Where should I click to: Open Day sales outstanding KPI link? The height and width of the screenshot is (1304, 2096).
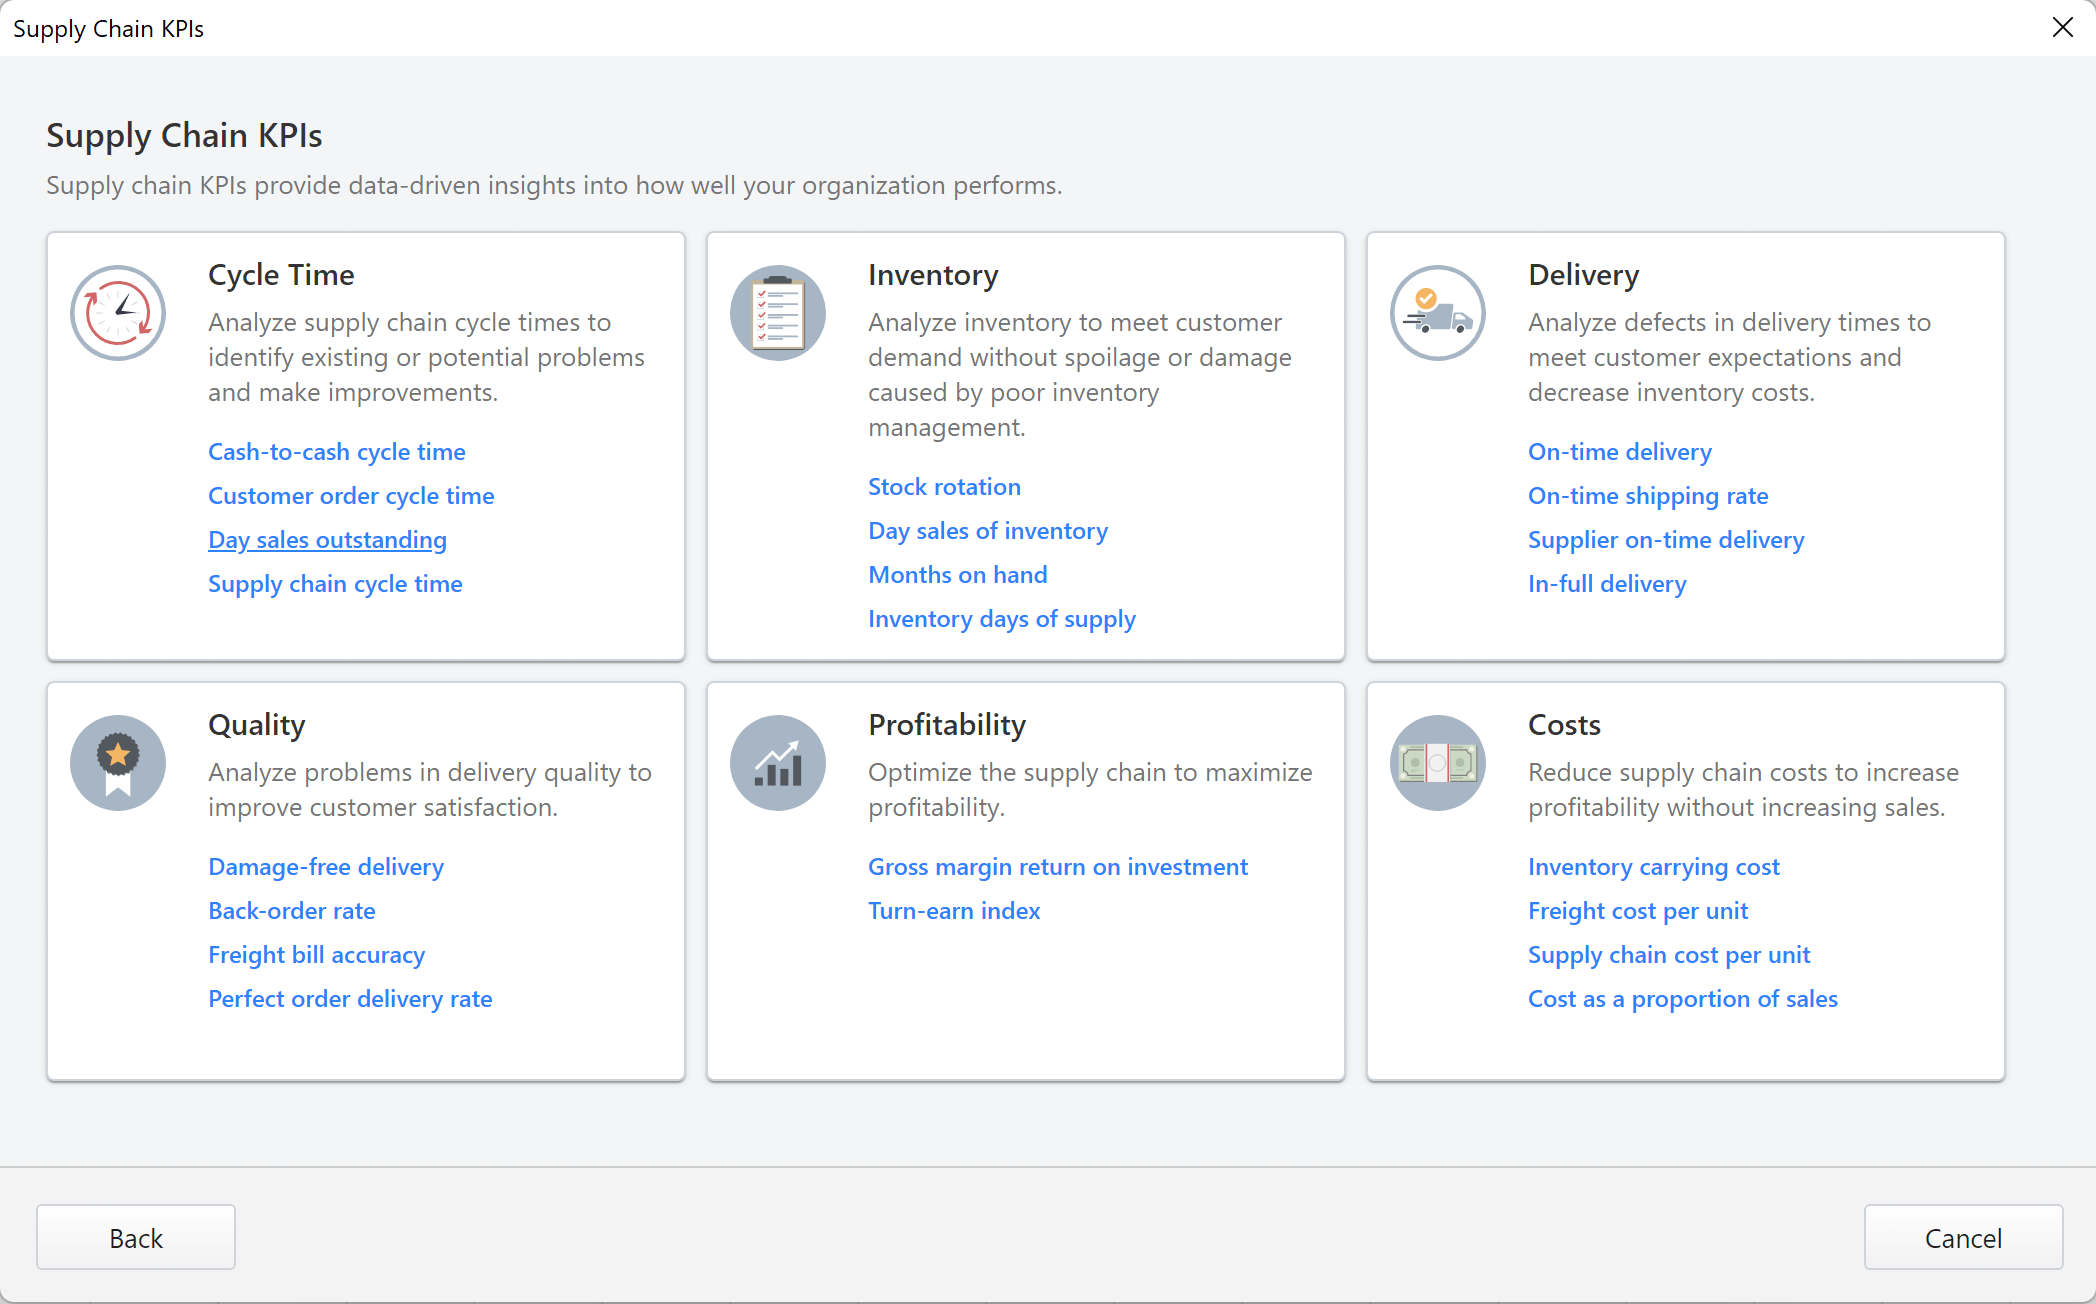[x=328, y=538]
